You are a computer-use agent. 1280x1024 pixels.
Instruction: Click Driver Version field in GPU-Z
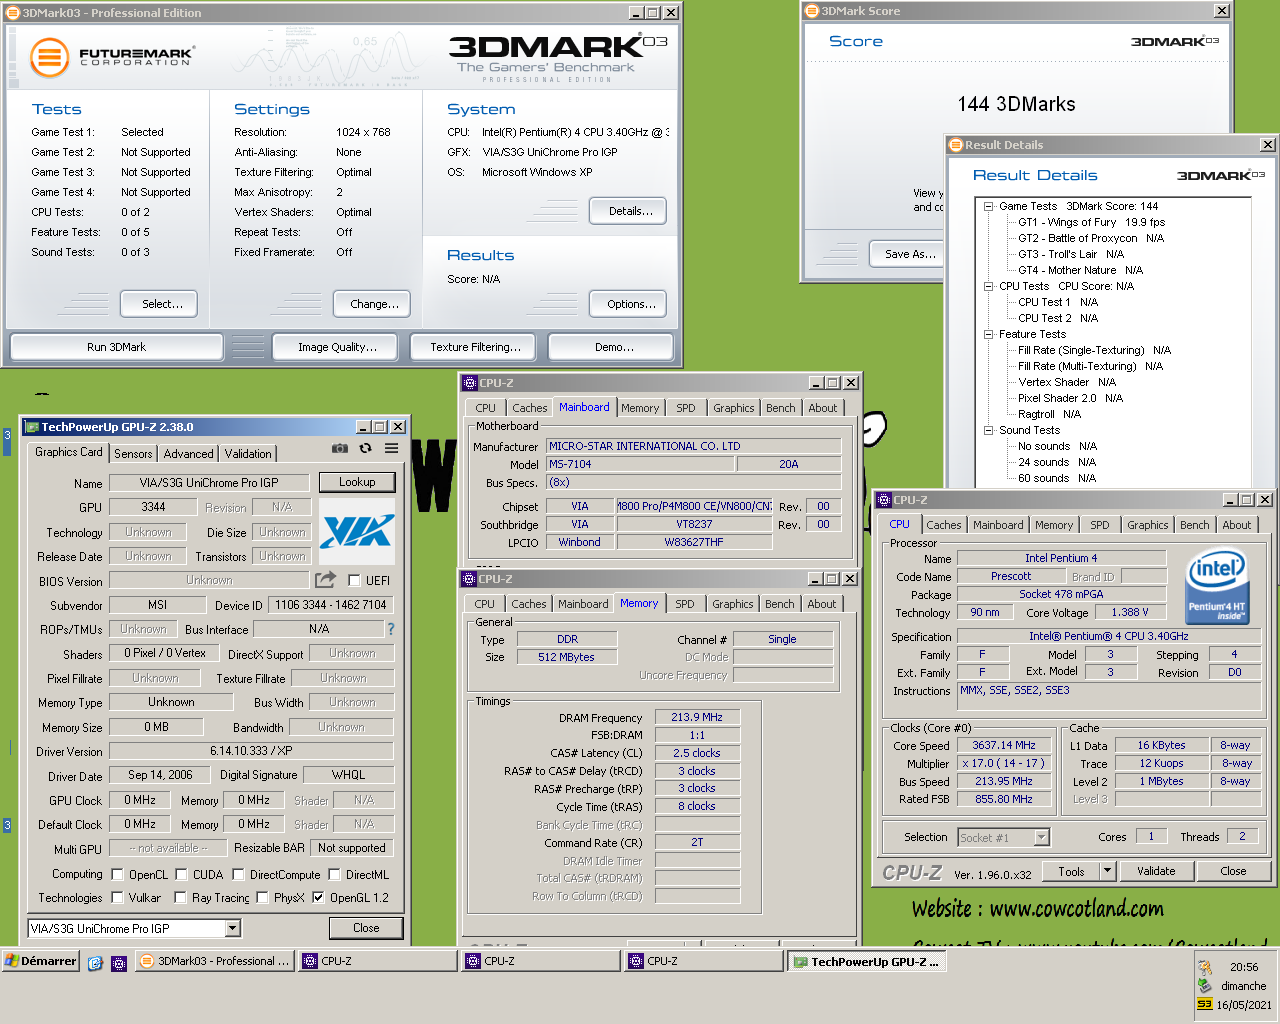point(251,751)
